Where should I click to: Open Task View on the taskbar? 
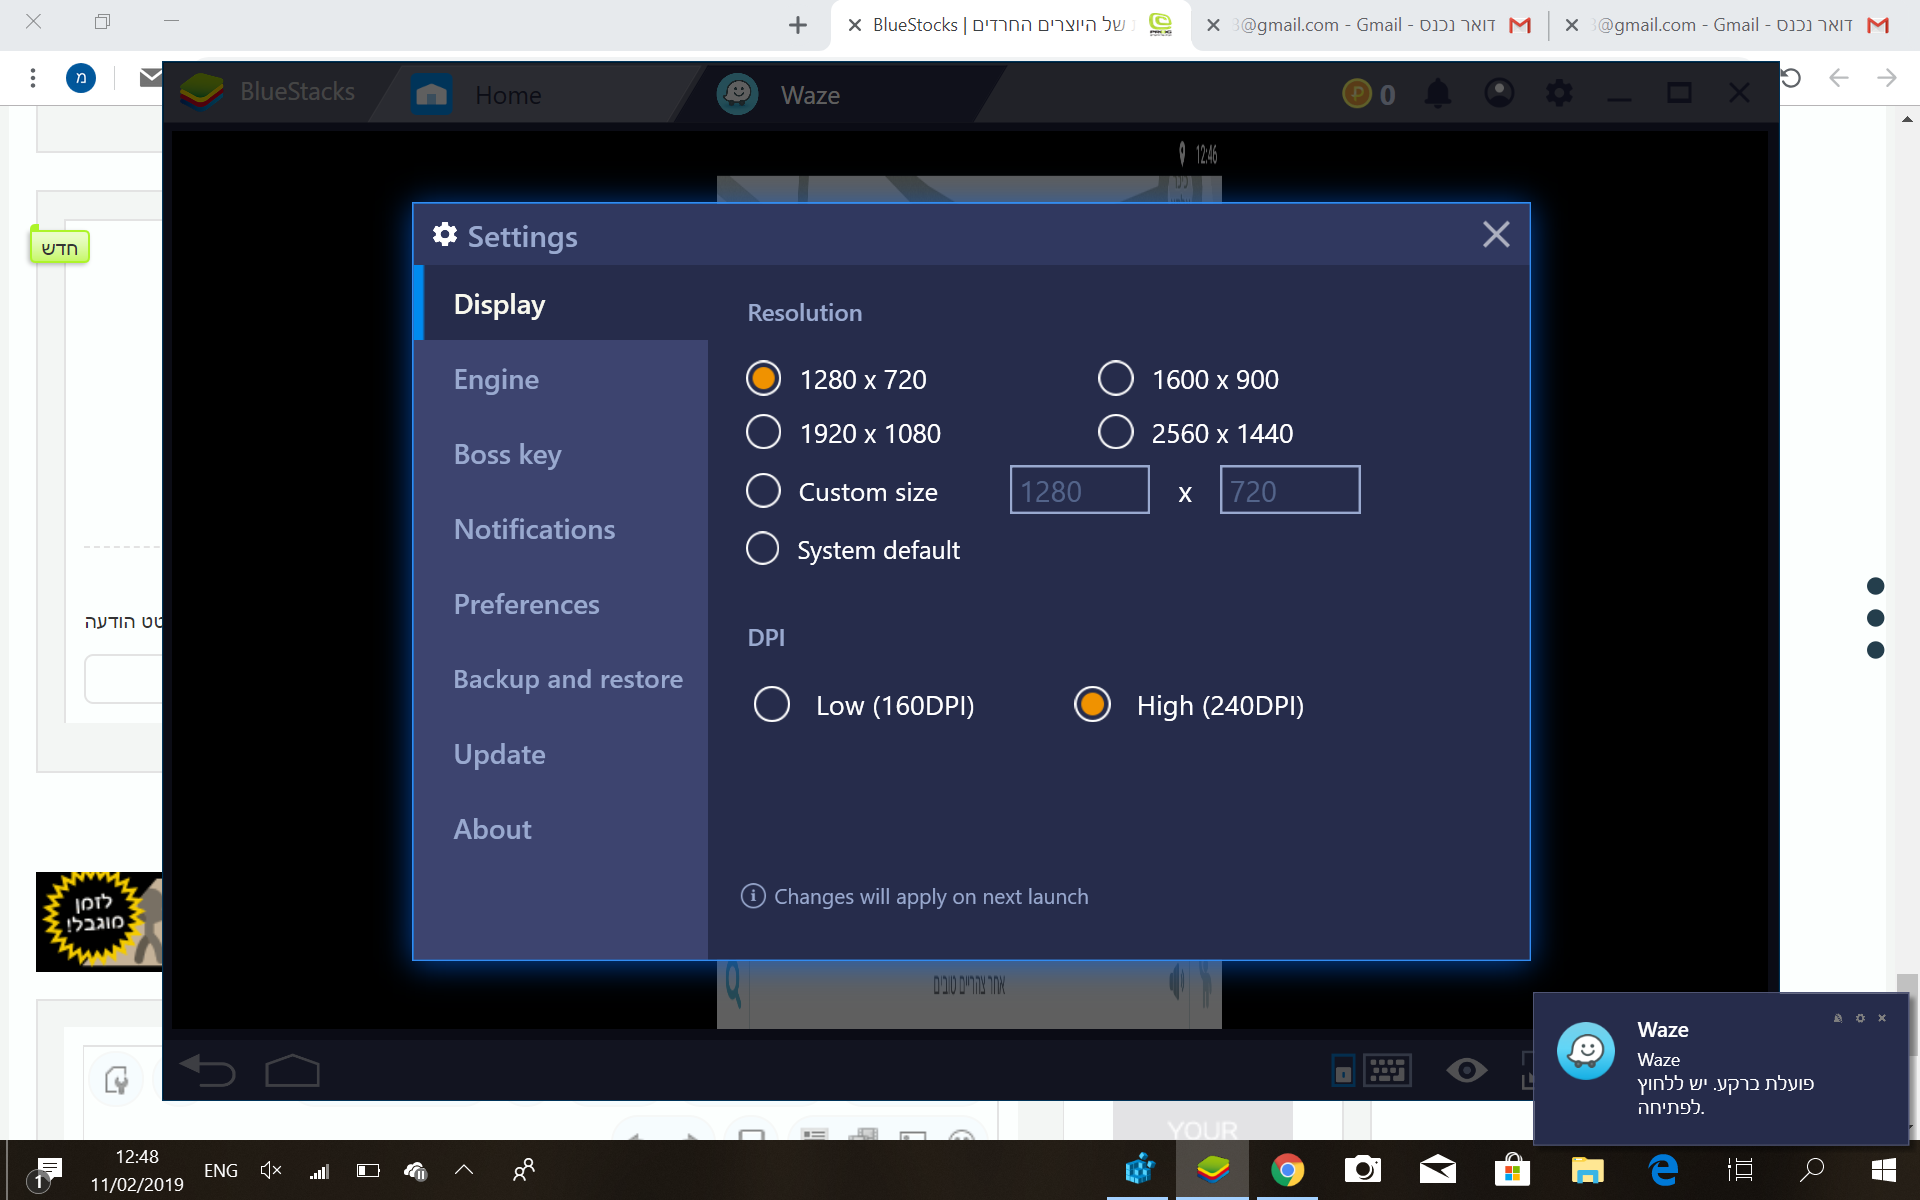[1740, 1170]
